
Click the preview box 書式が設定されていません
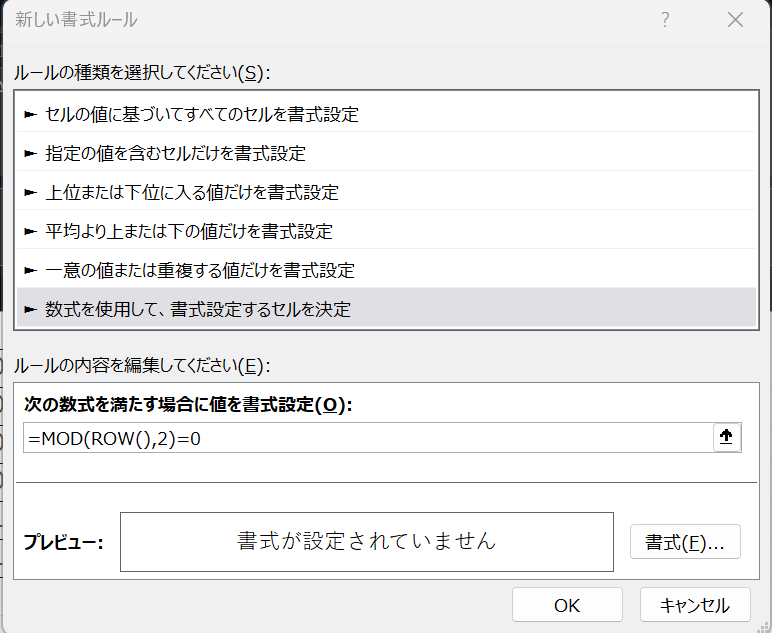[x=367, y=541]
